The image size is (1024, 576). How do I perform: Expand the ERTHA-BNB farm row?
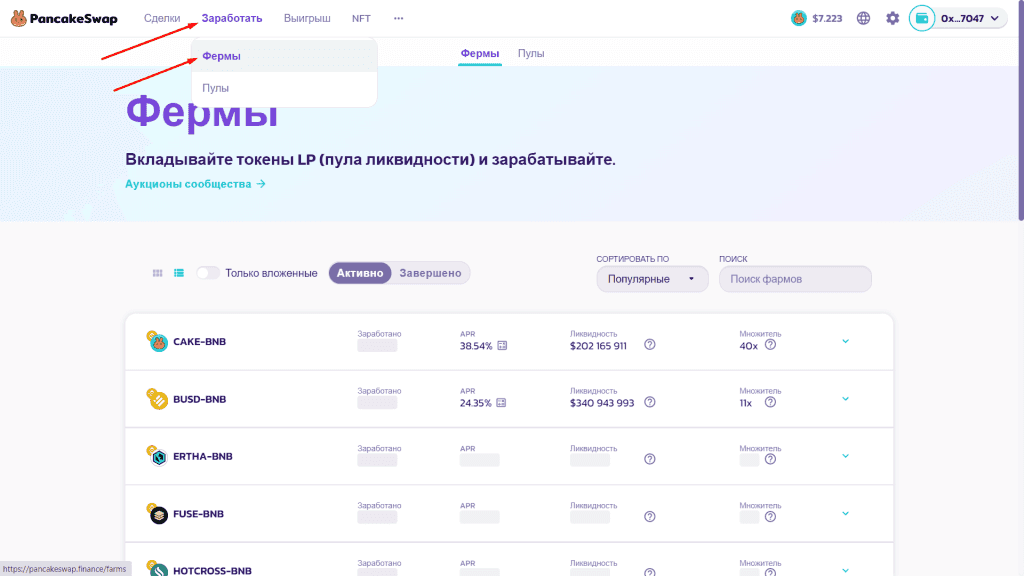pos(845,456)
